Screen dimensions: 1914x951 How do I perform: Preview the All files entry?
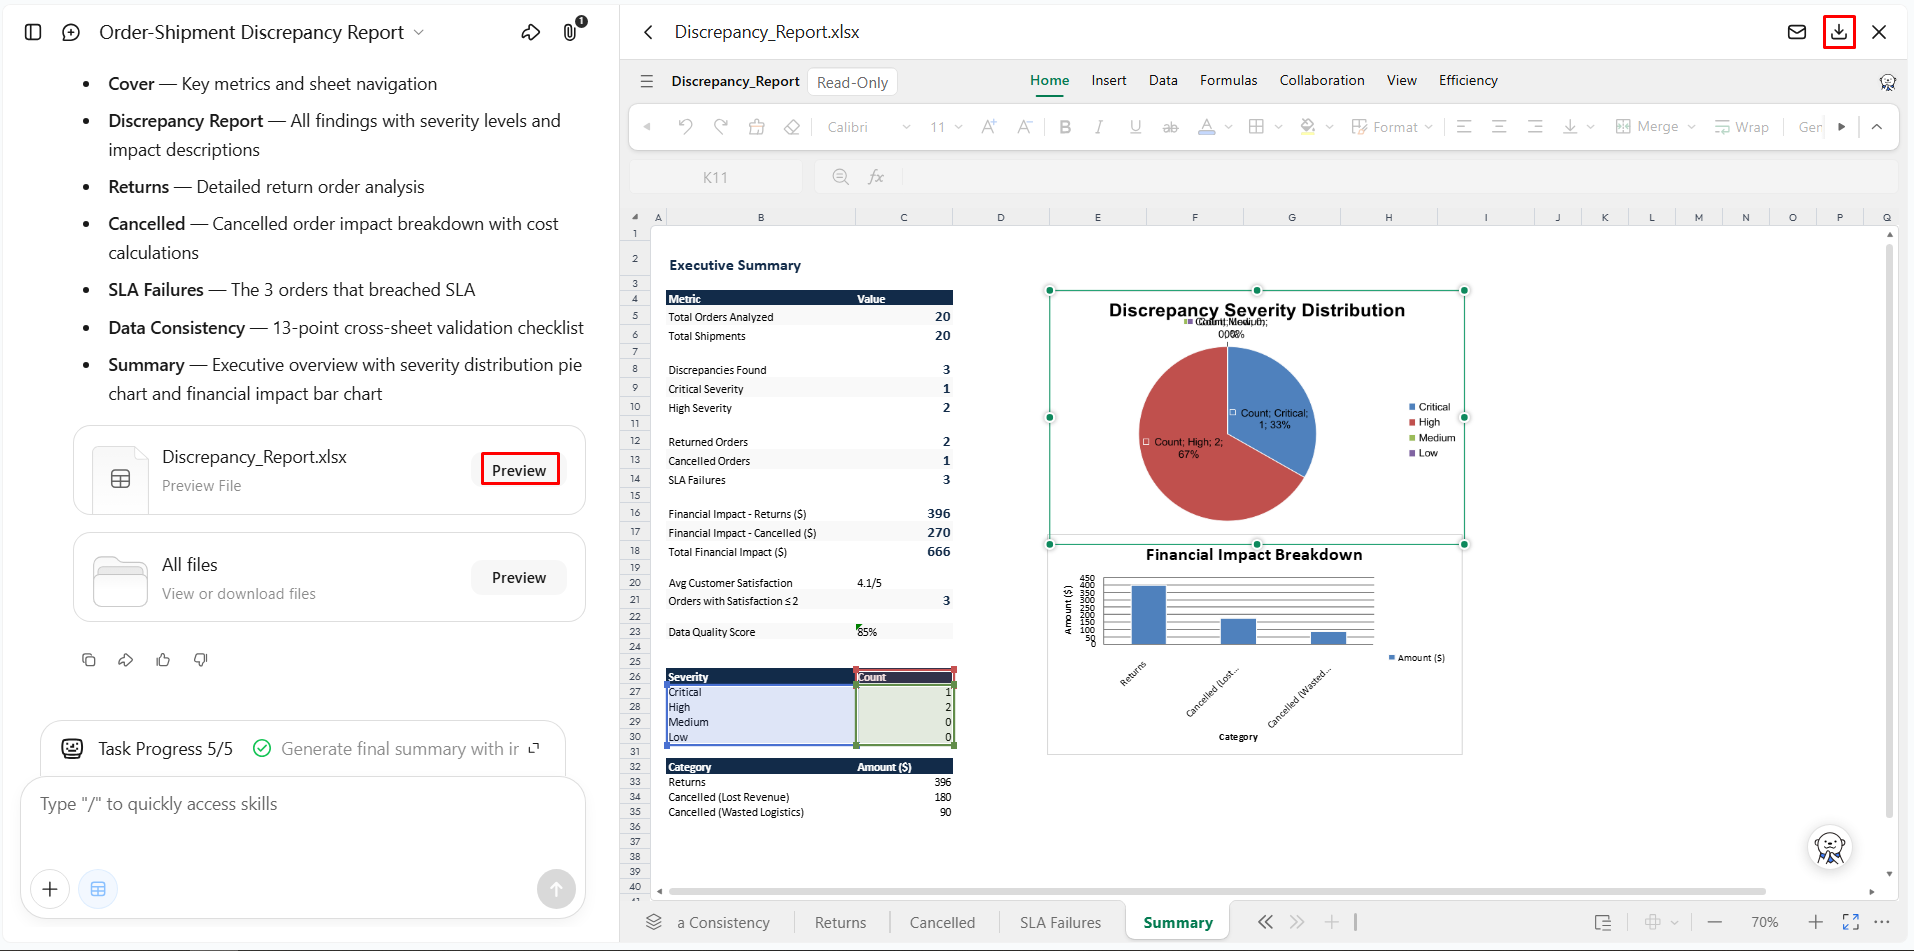(518, 578)
